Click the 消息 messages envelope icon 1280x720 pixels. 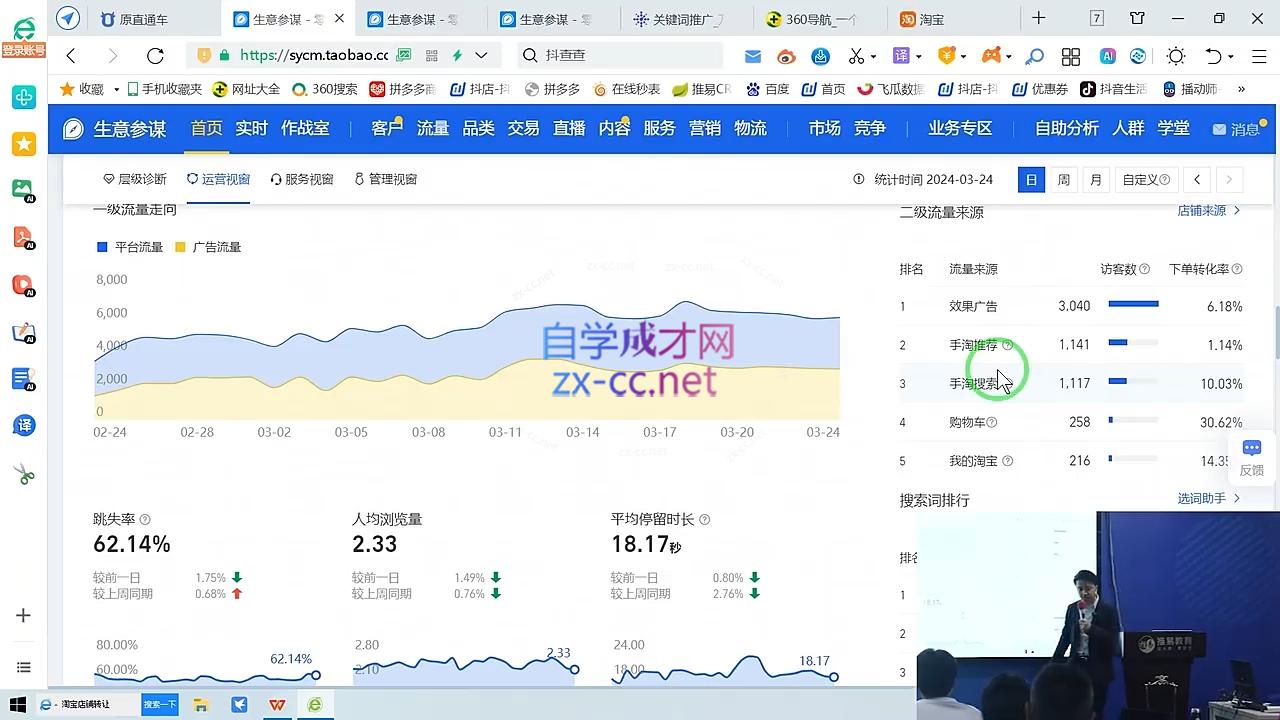pyautogui.click(x=1219, y=129)
